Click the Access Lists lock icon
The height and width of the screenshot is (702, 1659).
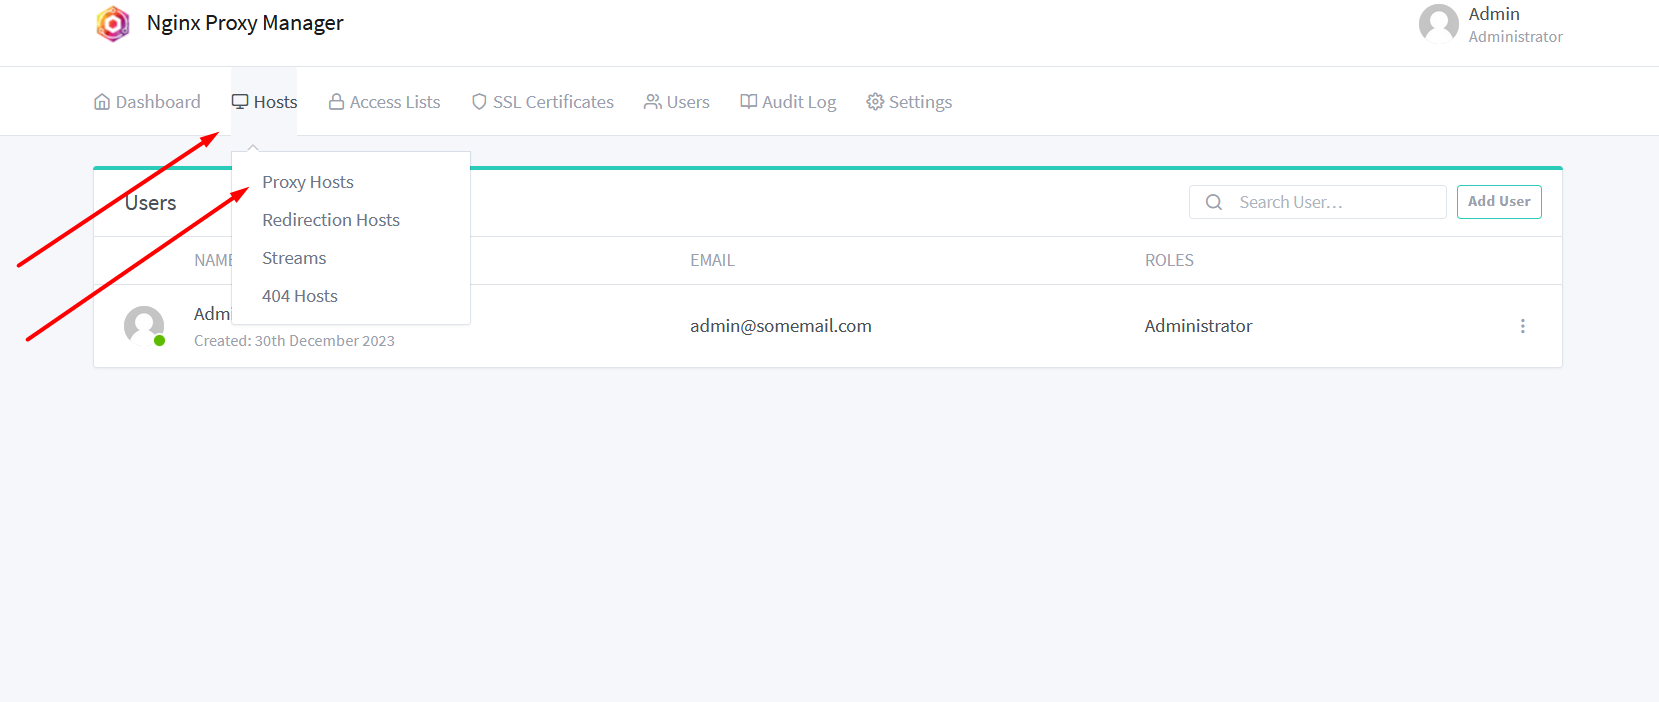[x=337, y=102]
